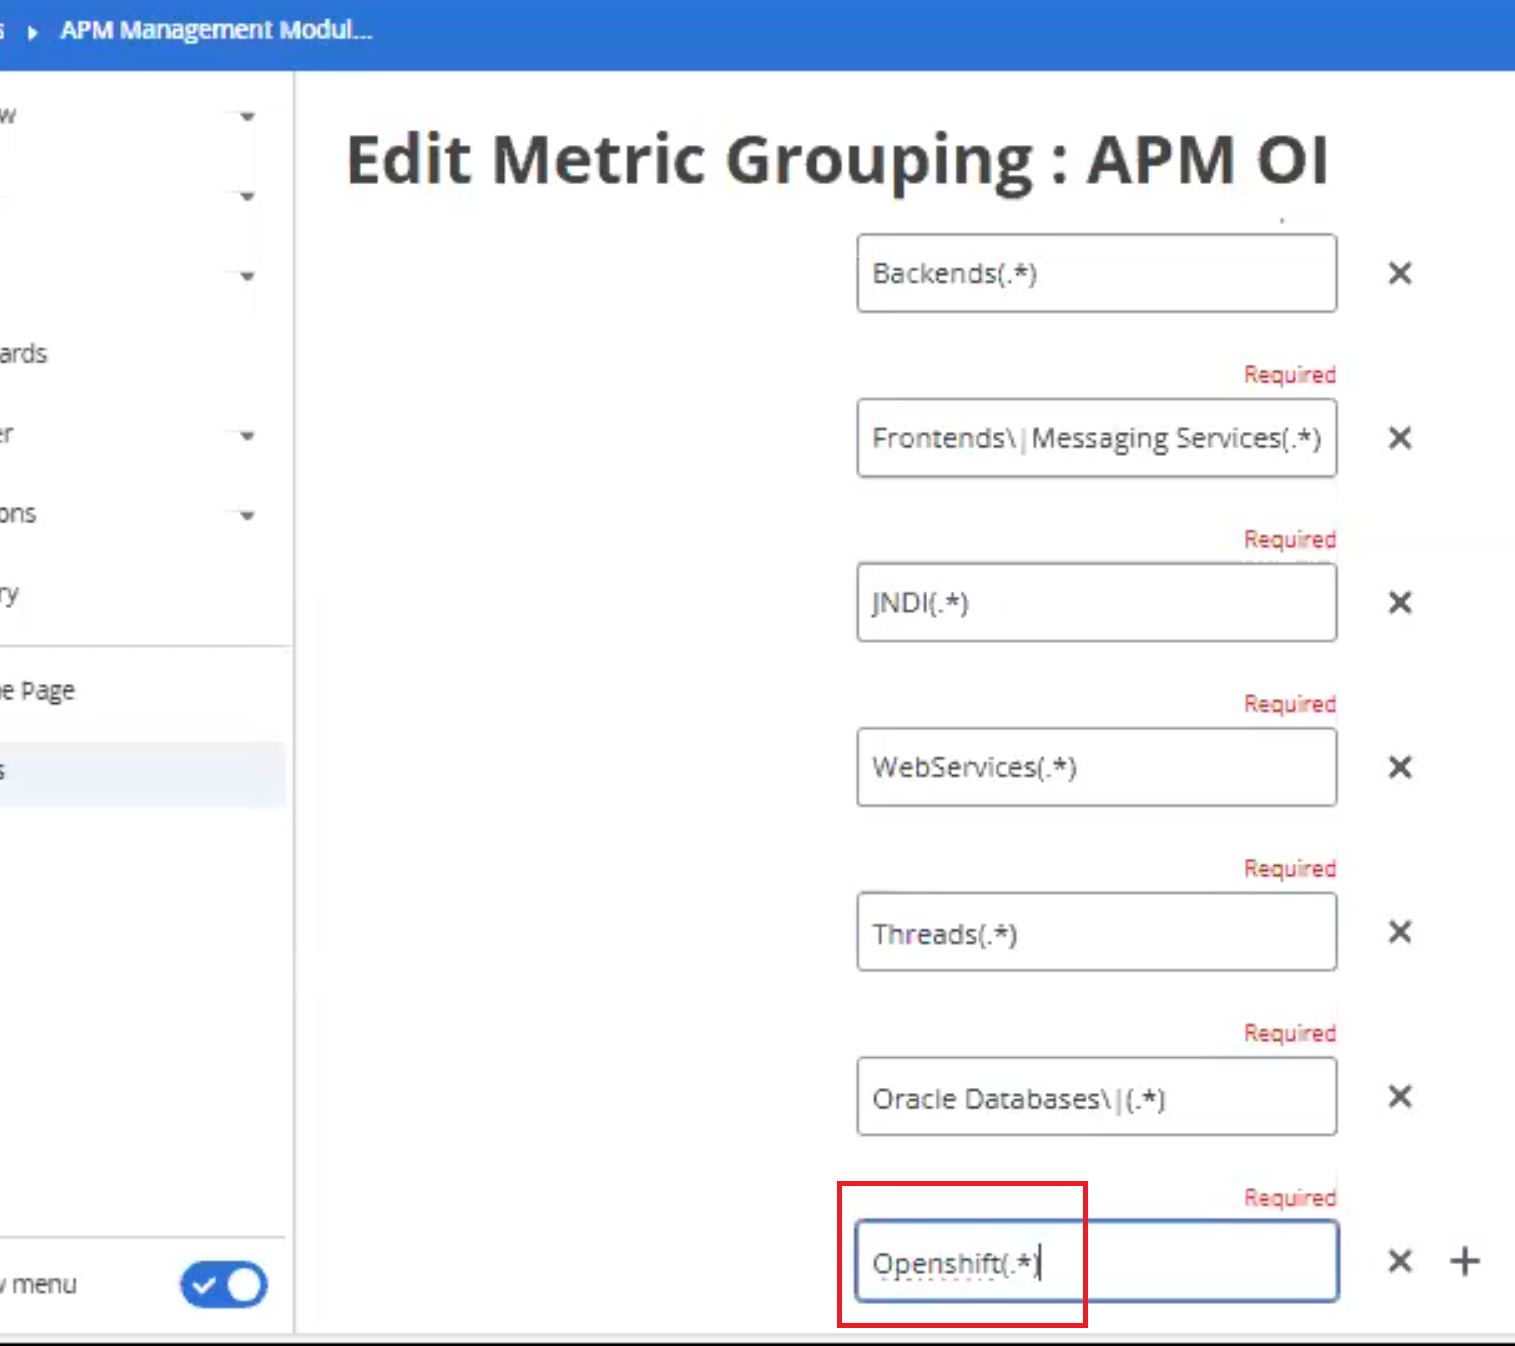Expand the topmost sidebar dropdown arrow

(247, 117)
